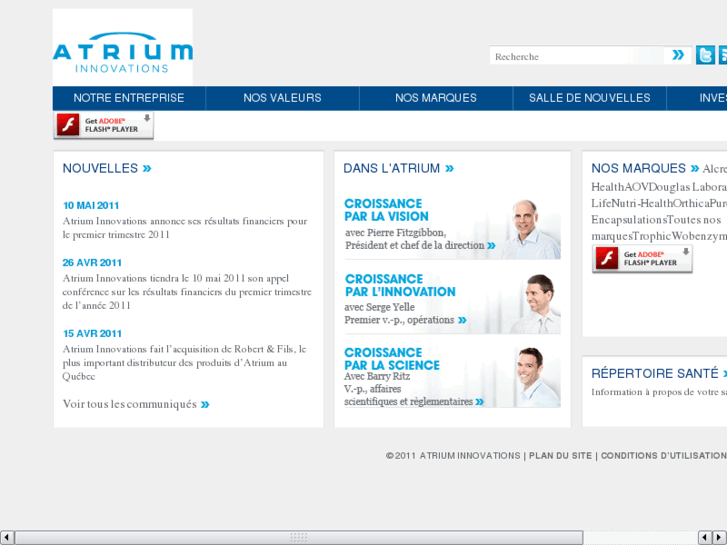This screenshot has height=545, width=727.
Task: Open the 15 AVR 2011 news item
Action: 92,333
